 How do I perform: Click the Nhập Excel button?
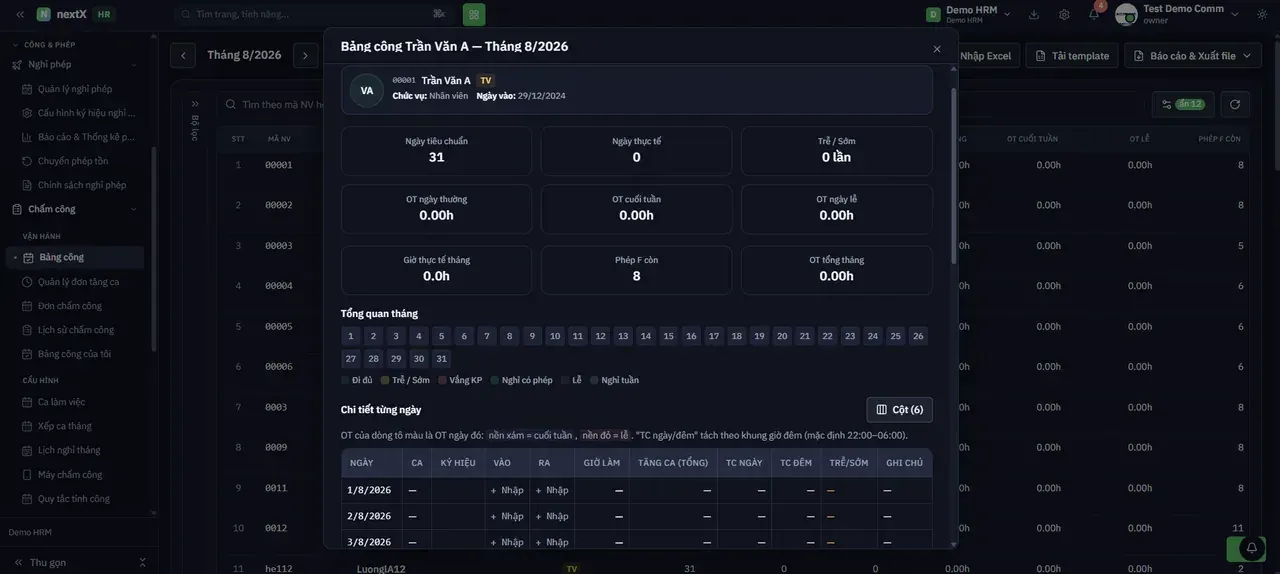click(985, 56)
